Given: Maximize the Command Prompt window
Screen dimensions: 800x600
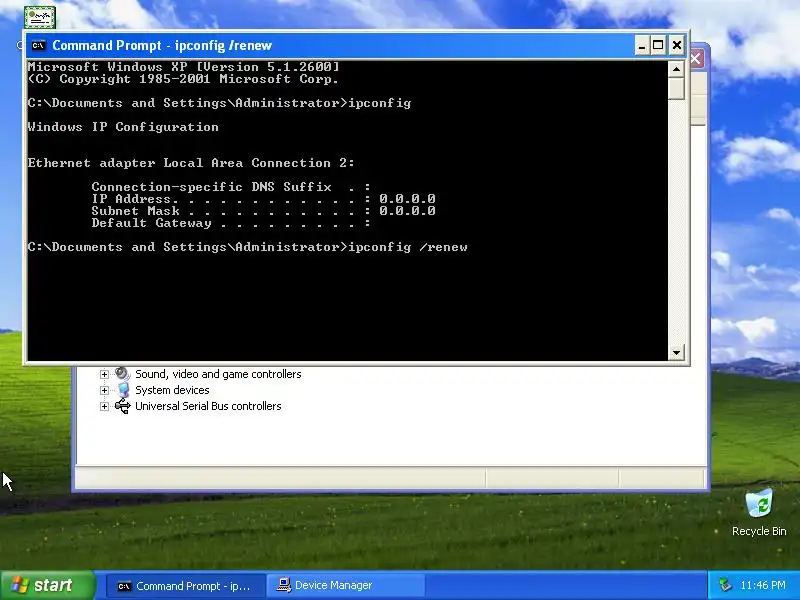Looking at the screenshot, I should [658, 45].
